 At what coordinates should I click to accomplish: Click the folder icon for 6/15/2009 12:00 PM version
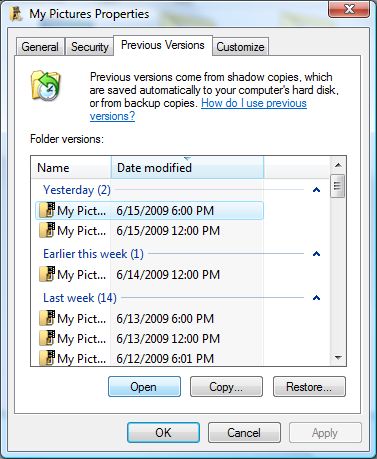point(47,230)
